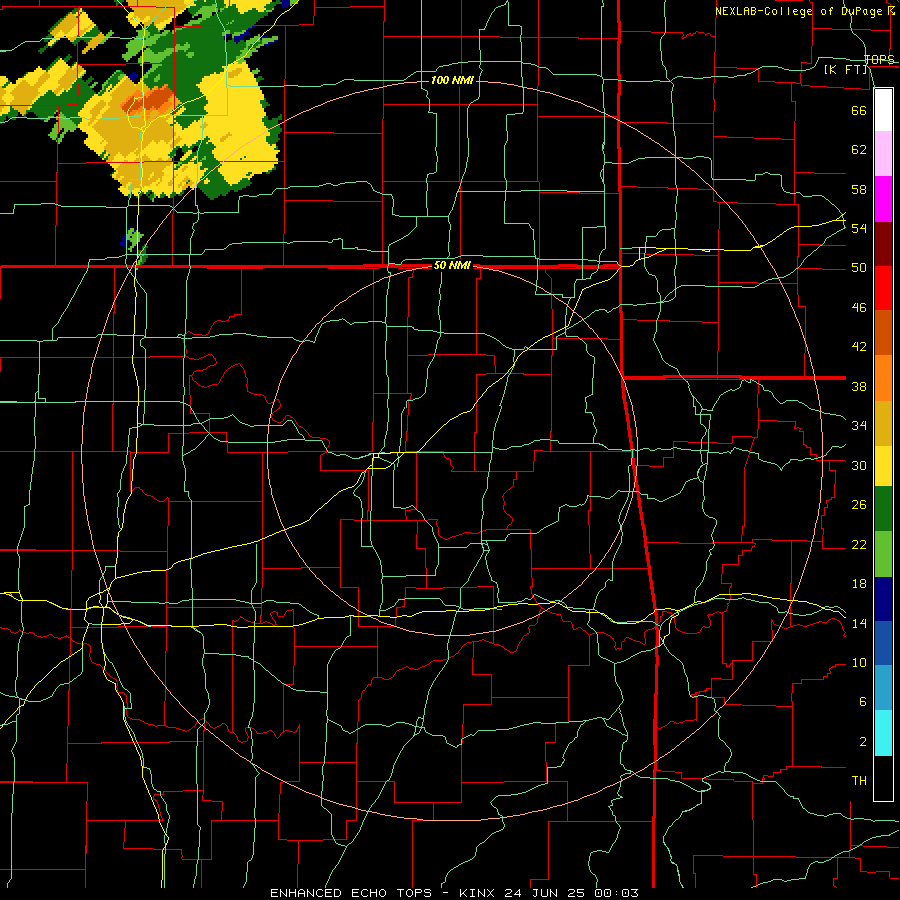Click the '50 NMI' range ring label
The width and height of the screenshot is (900, 900).
[x=452, y=265]
